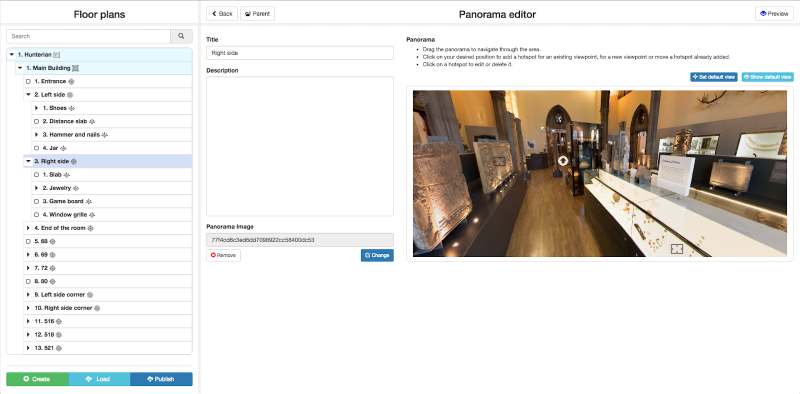
Task: Click the map icon next to Hunterian
Action: tap(57, 55)
